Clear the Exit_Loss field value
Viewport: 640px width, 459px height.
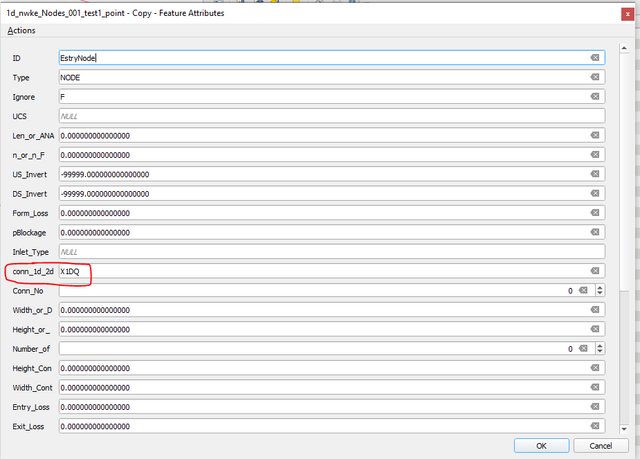pyautogui.click(x=594, y=426)
